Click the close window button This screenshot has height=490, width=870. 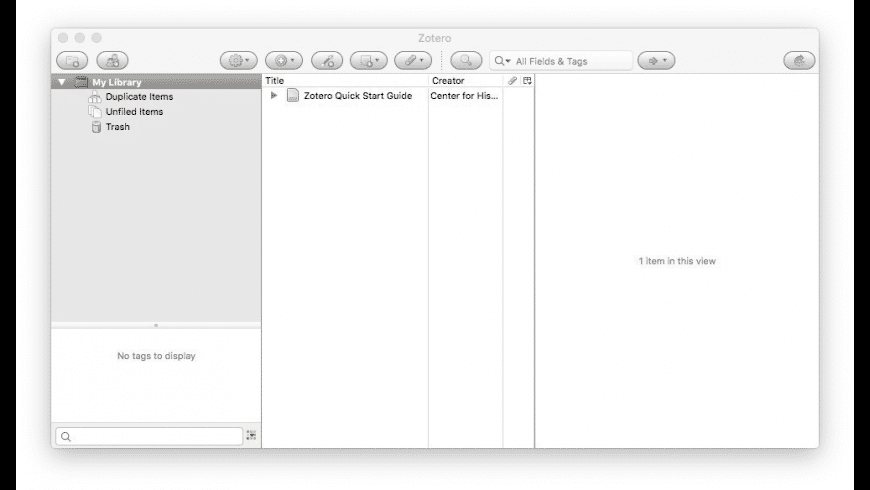(63, 38)
